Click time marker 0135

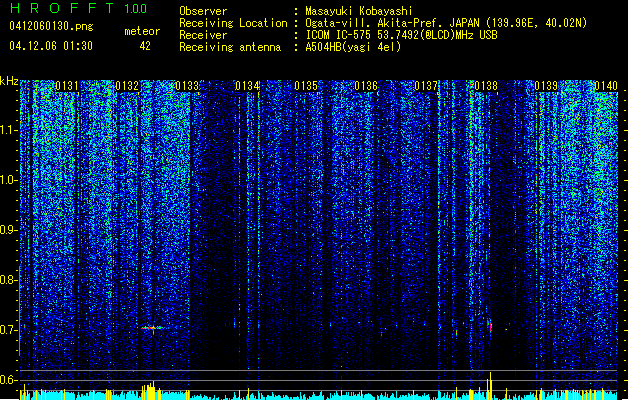coord(306,86)
